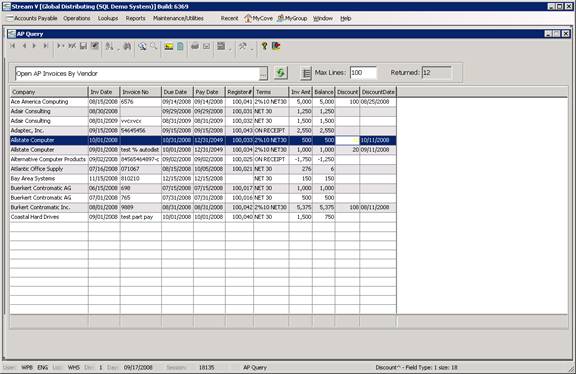Click the DiscountDate column header

point(378,92)
